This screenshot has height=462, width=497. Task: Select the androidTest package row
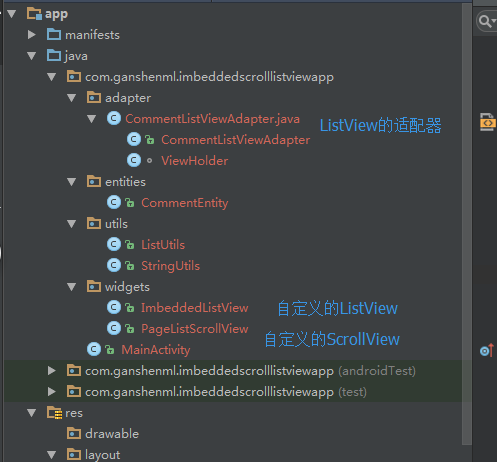pos(233,371)
